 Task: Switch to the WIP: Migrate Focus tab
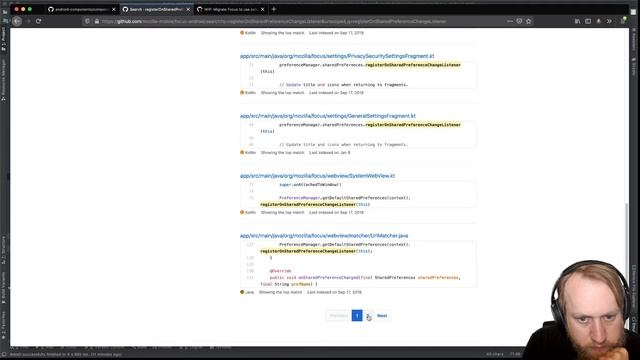click(230, 9)
